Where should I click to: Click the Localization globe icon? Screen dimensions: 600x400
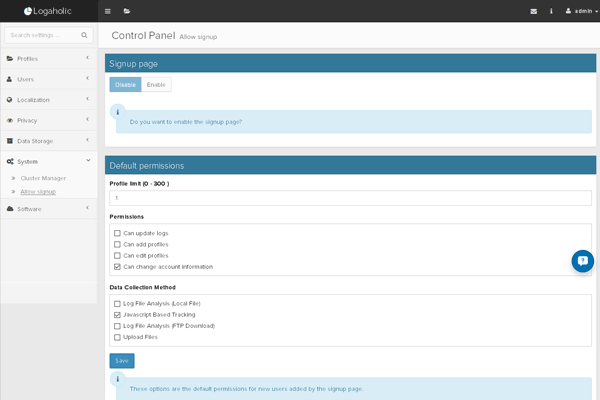(10, 99)
